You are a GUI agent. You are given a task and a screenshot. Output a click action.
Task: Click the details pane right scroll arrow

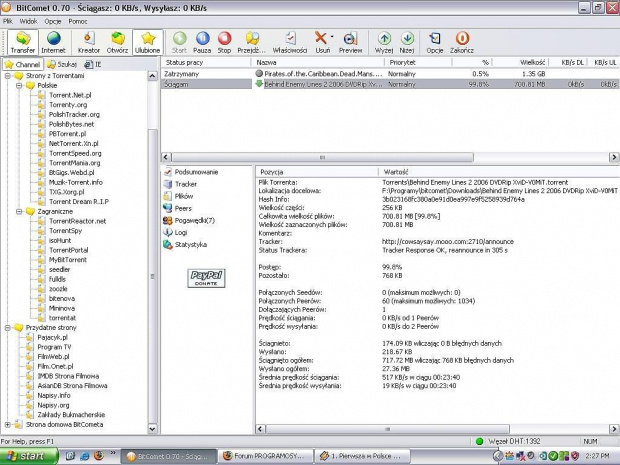pyautogui.click(x=614, y=429)
